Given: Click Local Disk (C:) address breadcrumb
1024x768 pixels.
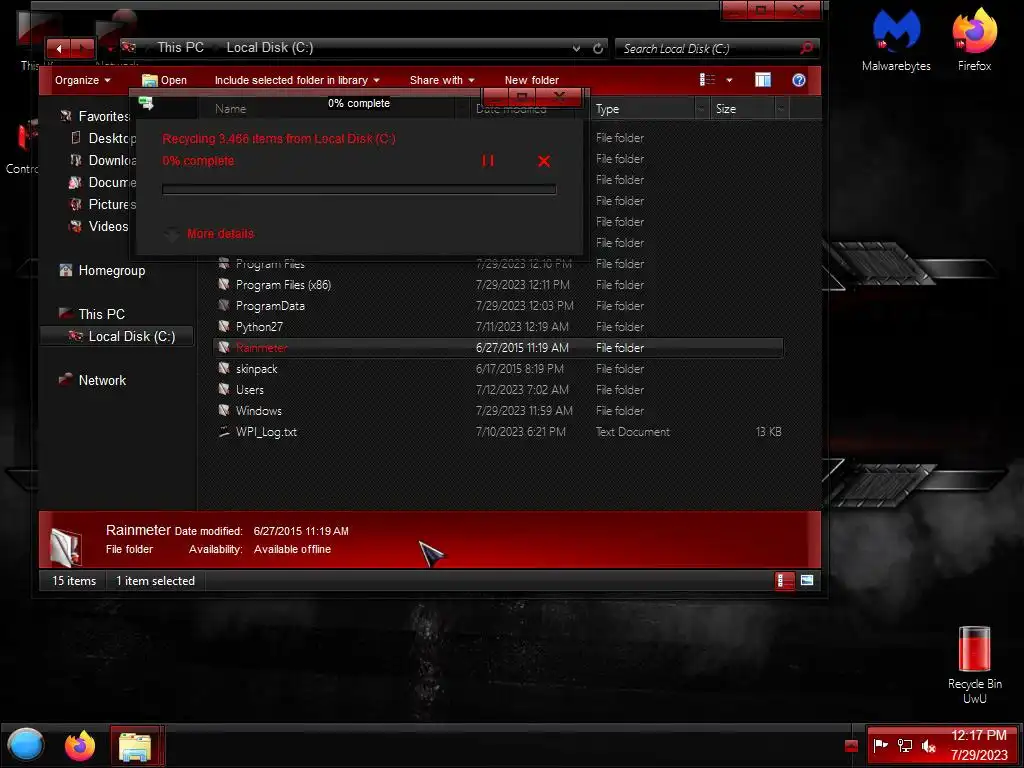Looking at the screenshot, I should point(270,48).
